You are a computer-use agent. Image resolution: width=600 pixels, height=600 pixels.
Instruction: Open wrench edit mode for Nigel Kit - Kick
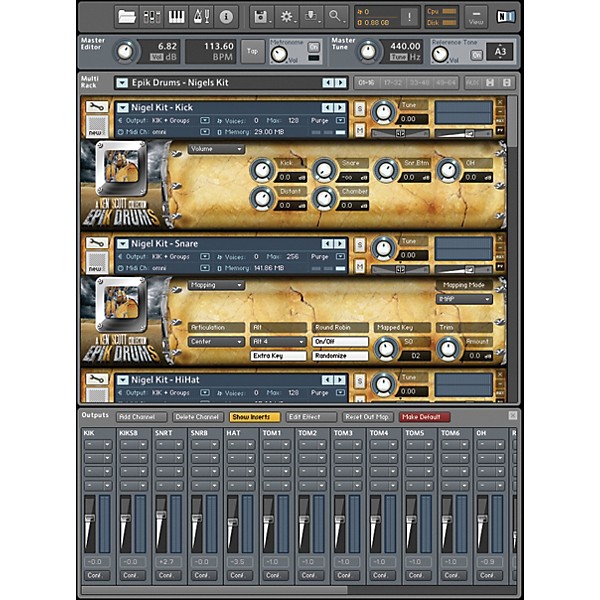[97, 106]
